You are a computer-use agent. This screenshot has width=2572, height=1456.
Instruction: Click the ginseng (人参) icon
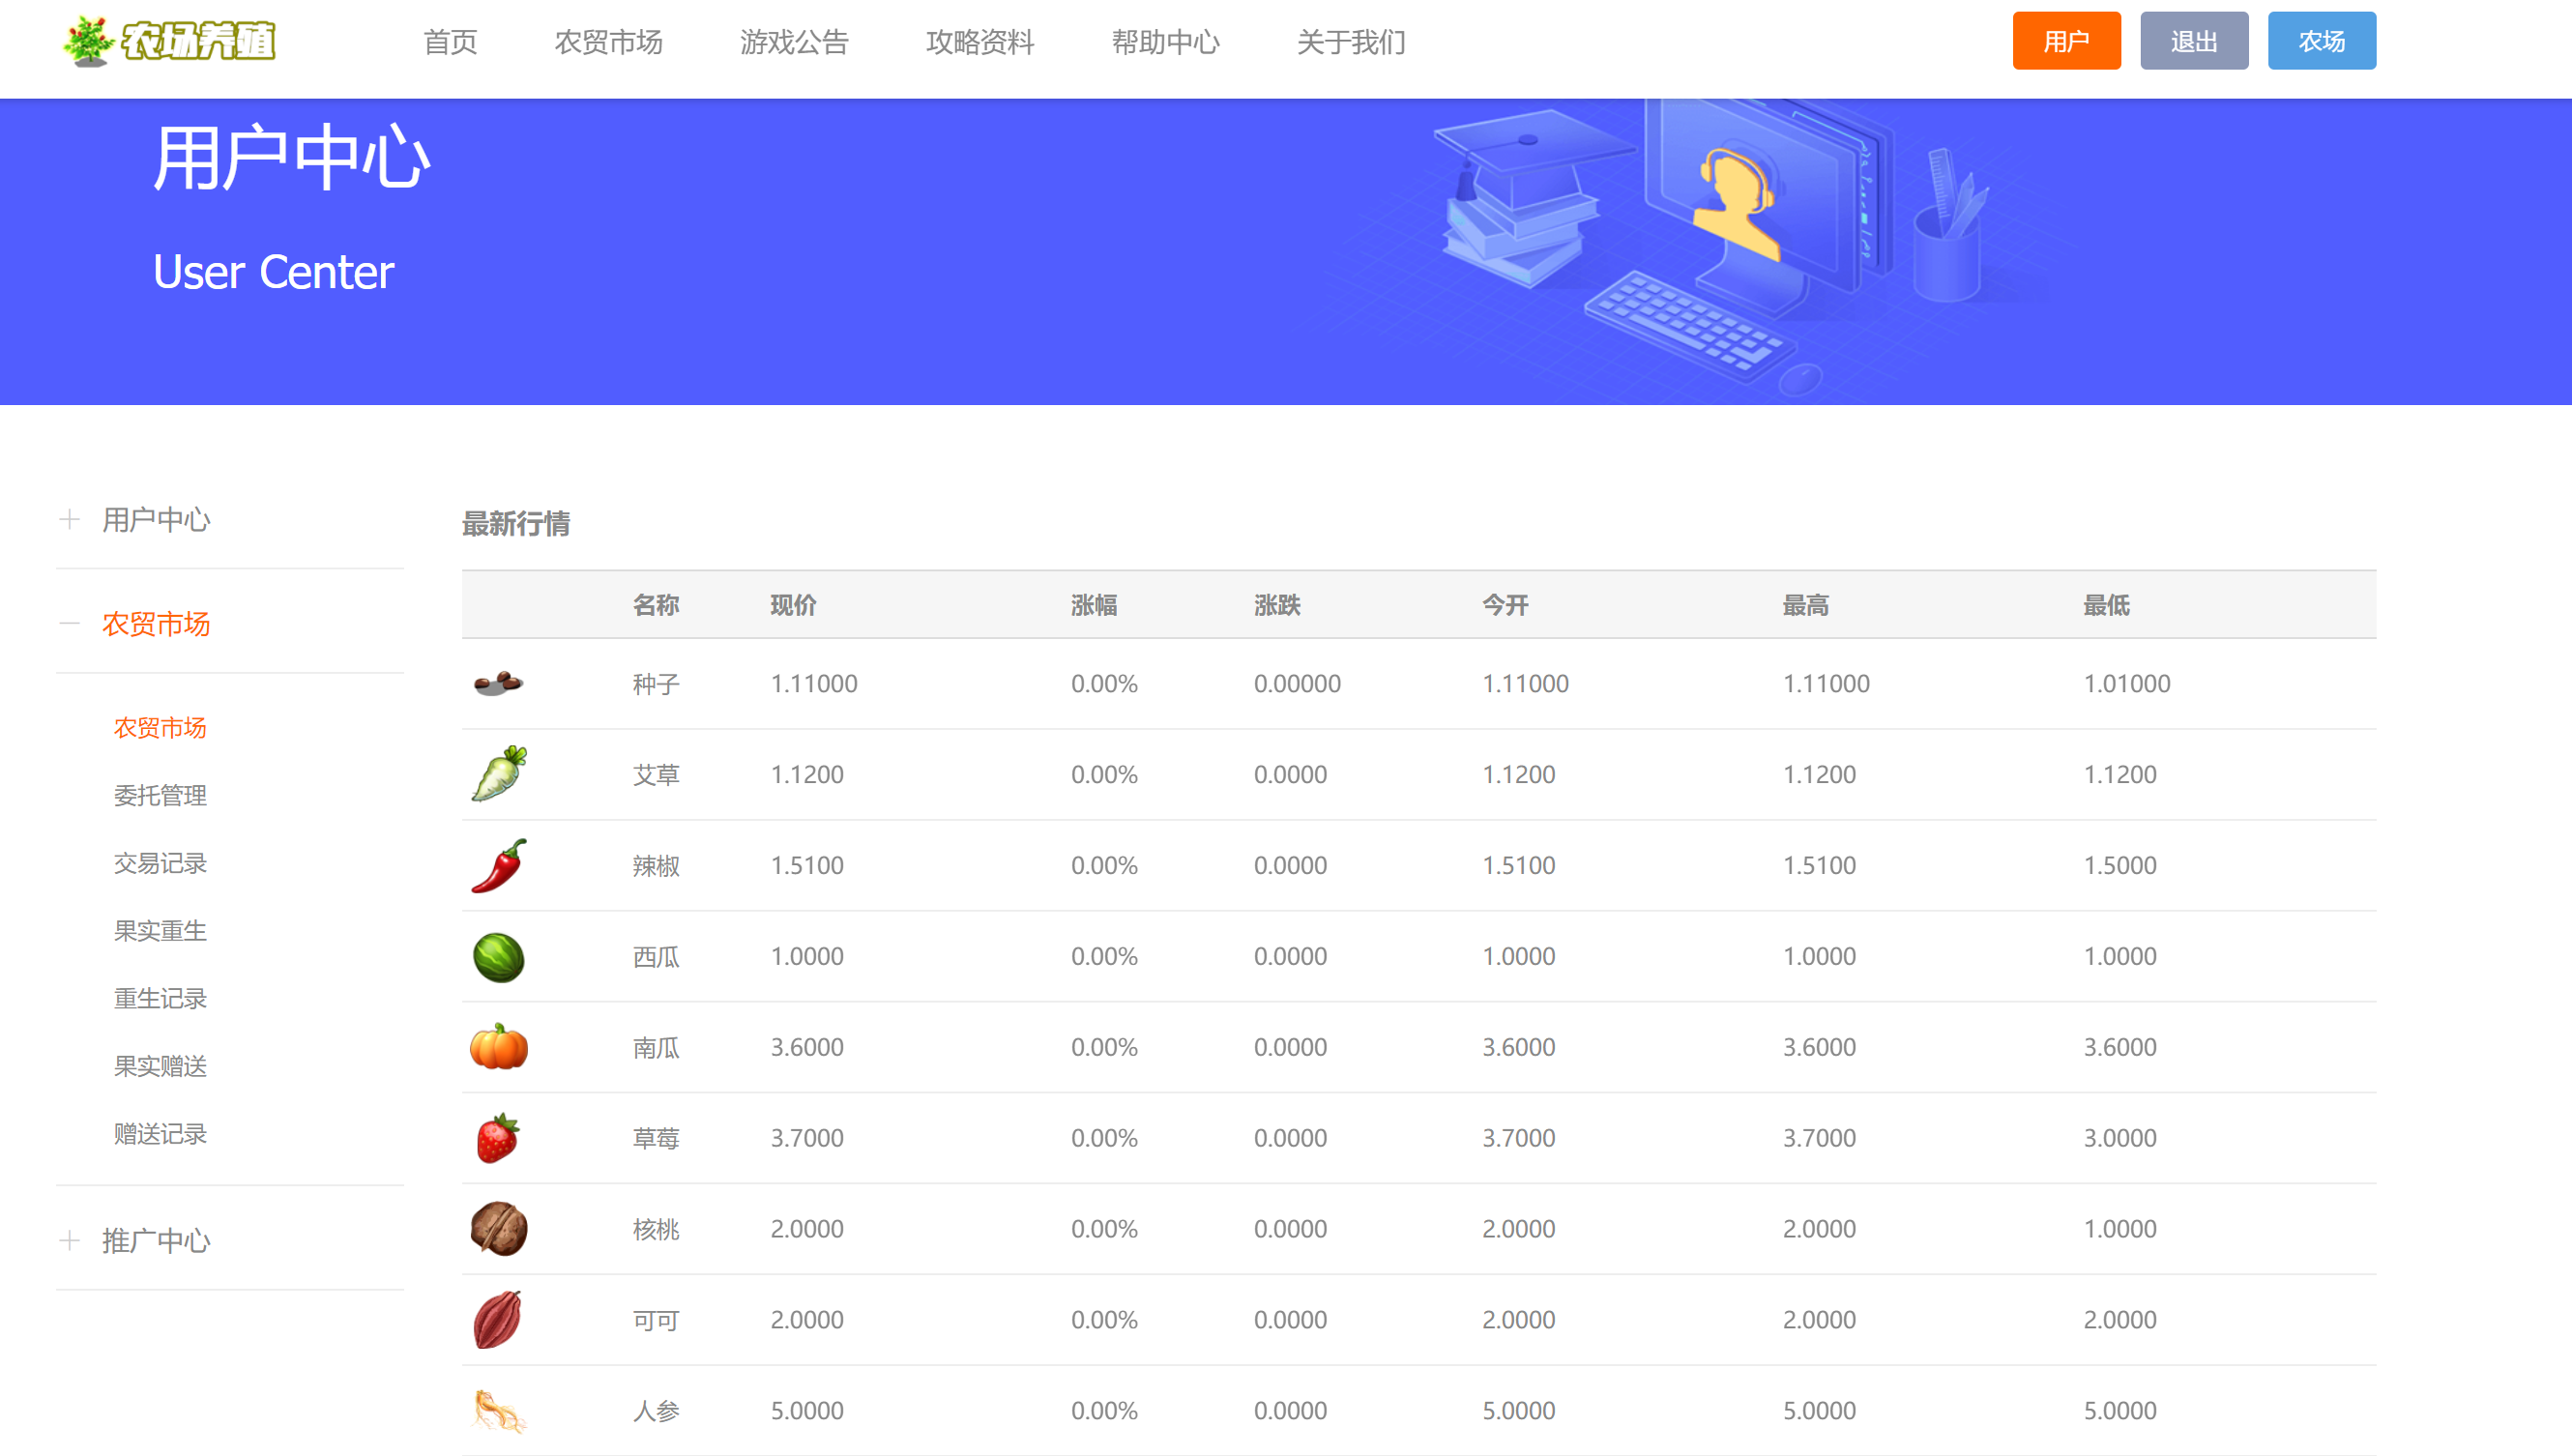pyautogui.click(x=498, y=1410)
